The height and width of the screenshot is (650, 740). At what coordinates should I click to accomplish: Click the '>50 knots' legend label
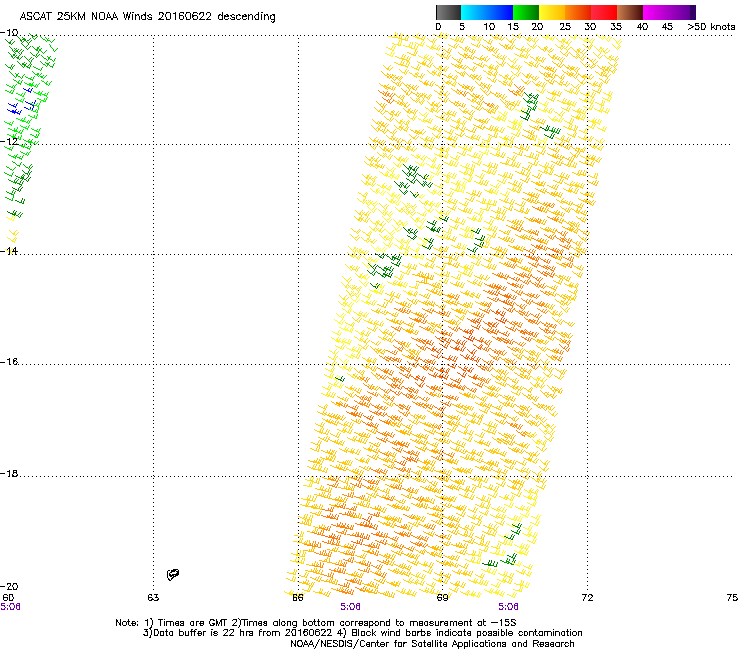711,27
